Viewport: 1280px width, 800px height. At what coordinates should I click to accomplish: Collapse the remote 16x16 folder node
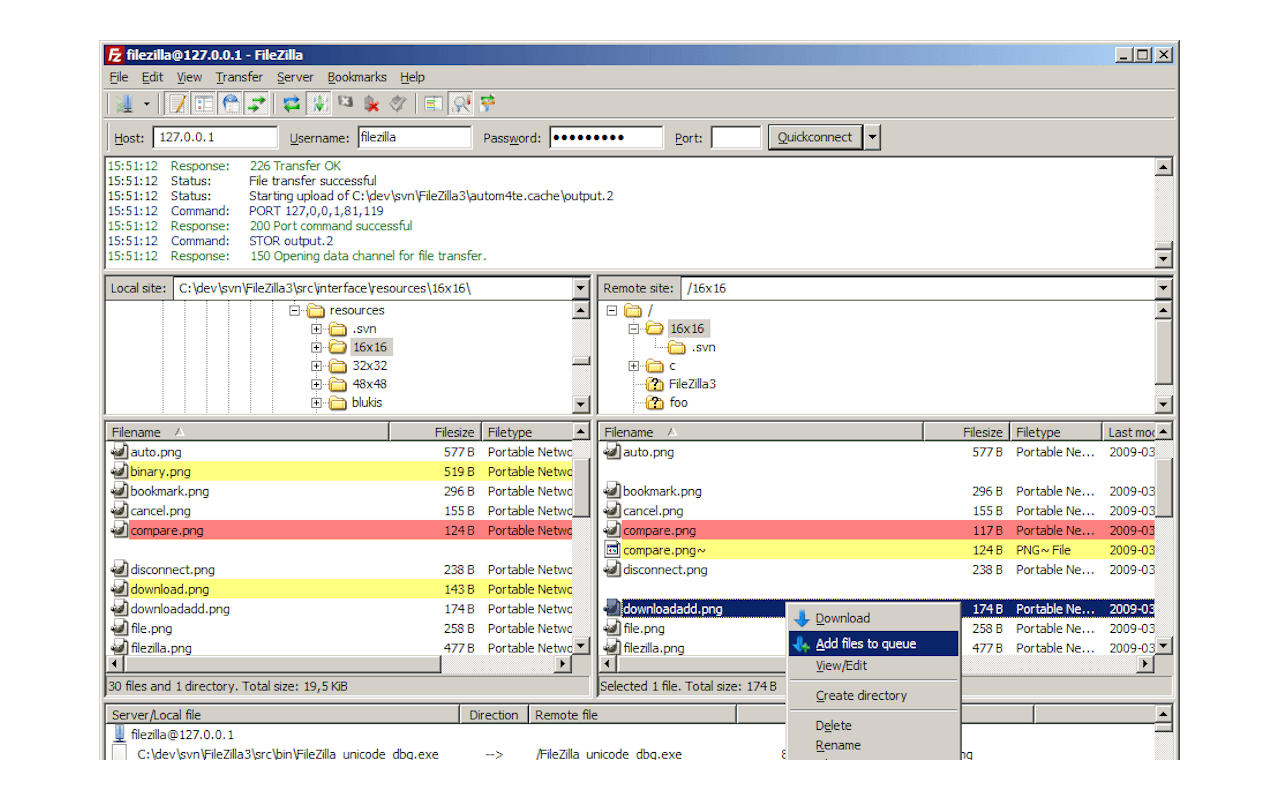[633, 329]
